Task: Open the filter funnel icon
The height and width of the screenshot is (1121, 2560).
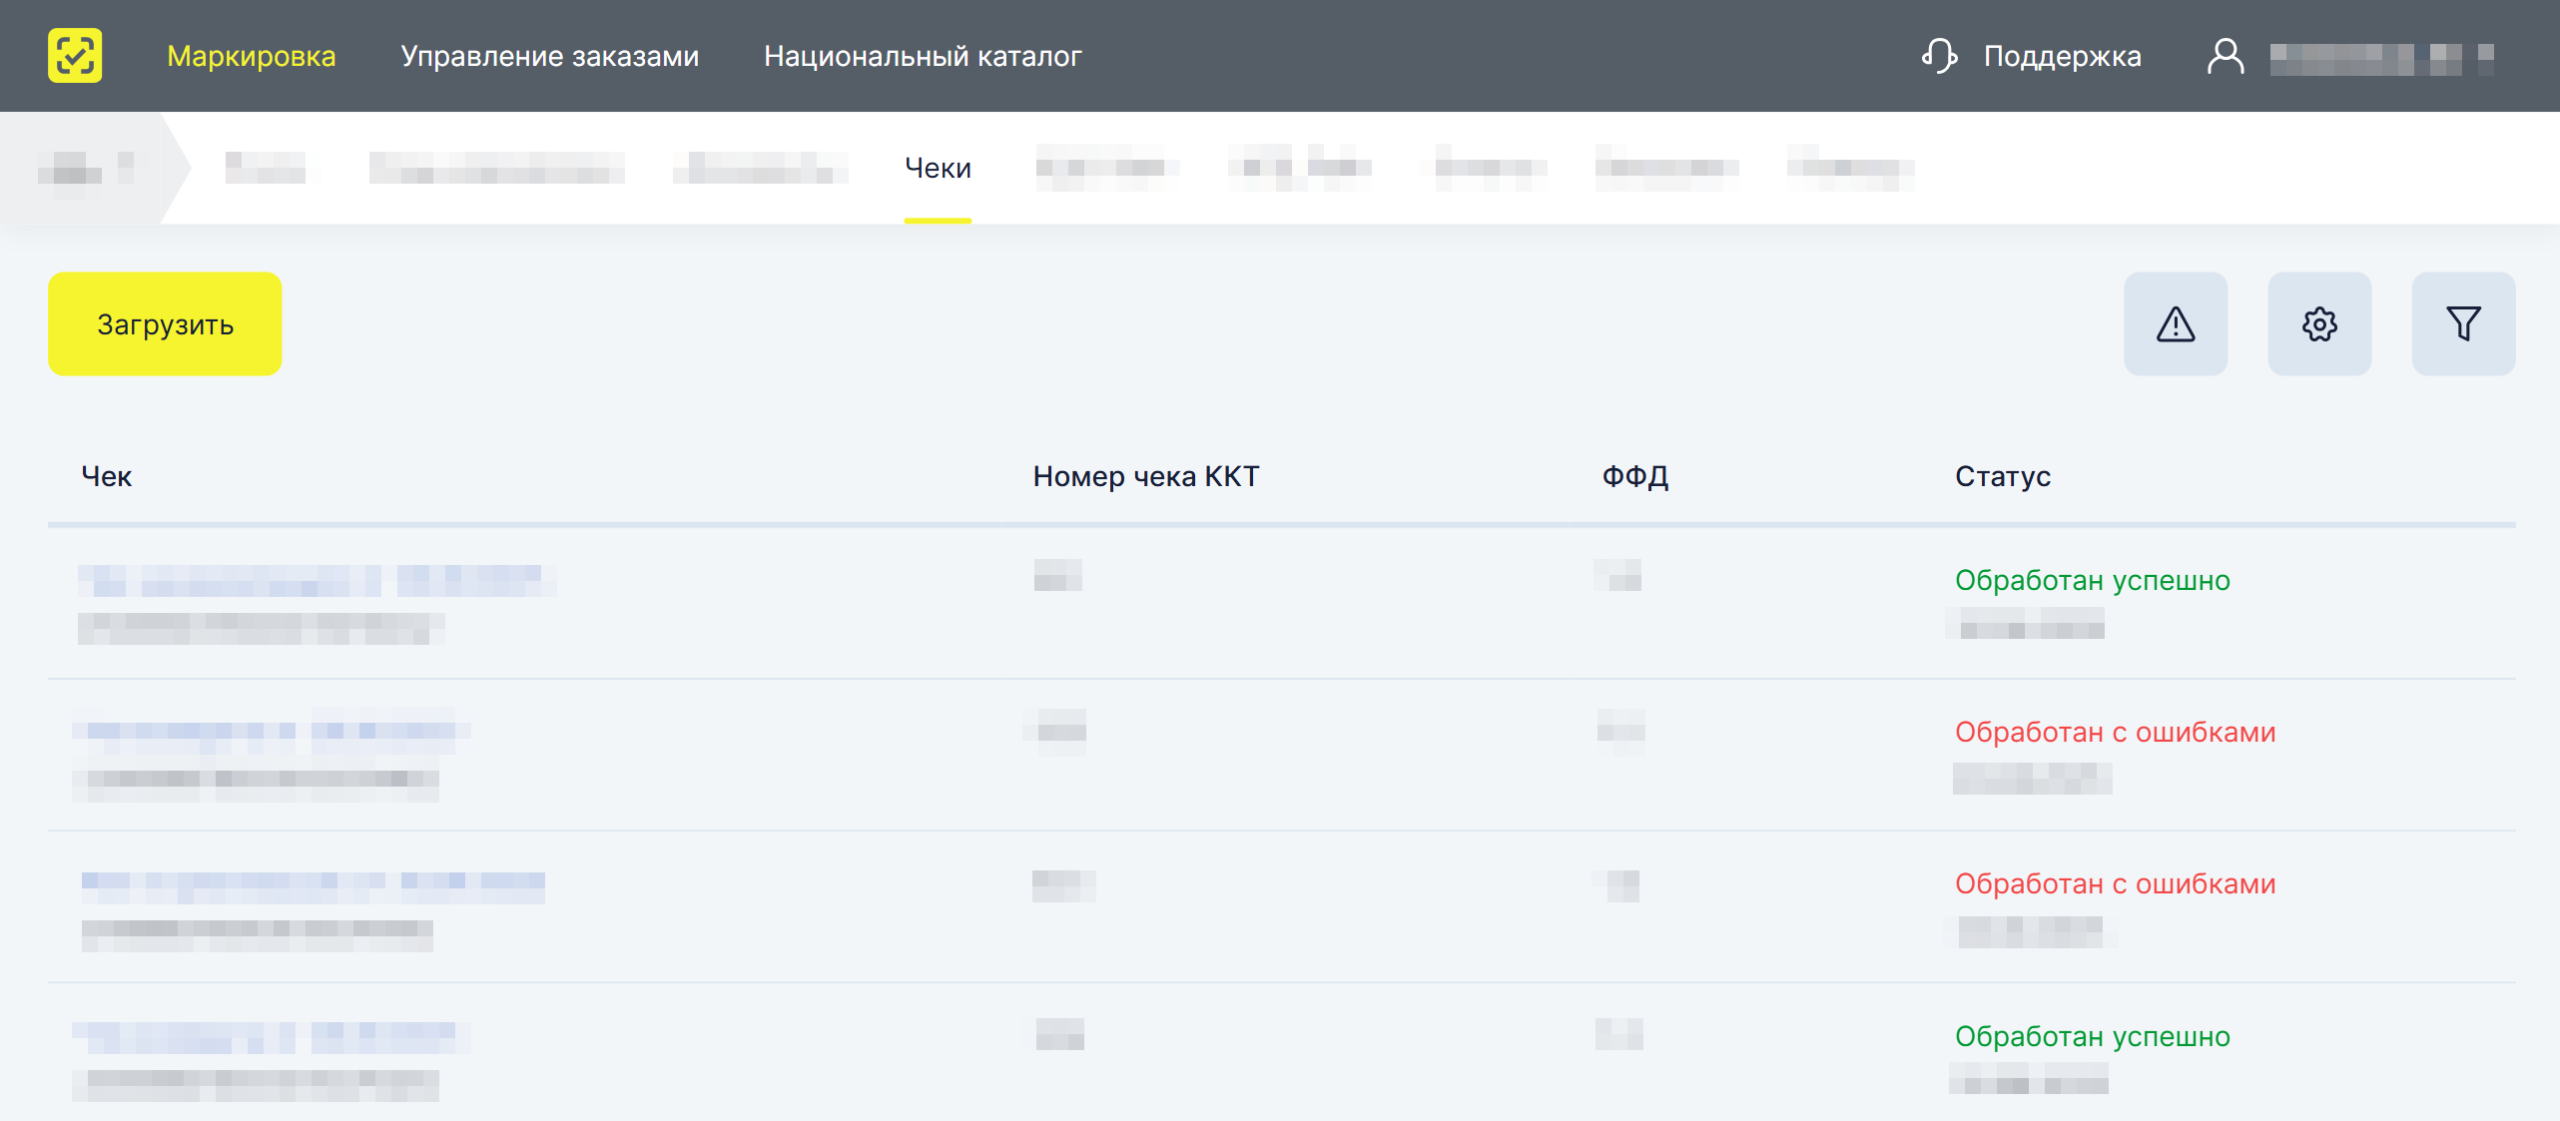Action: (2464, 324)
